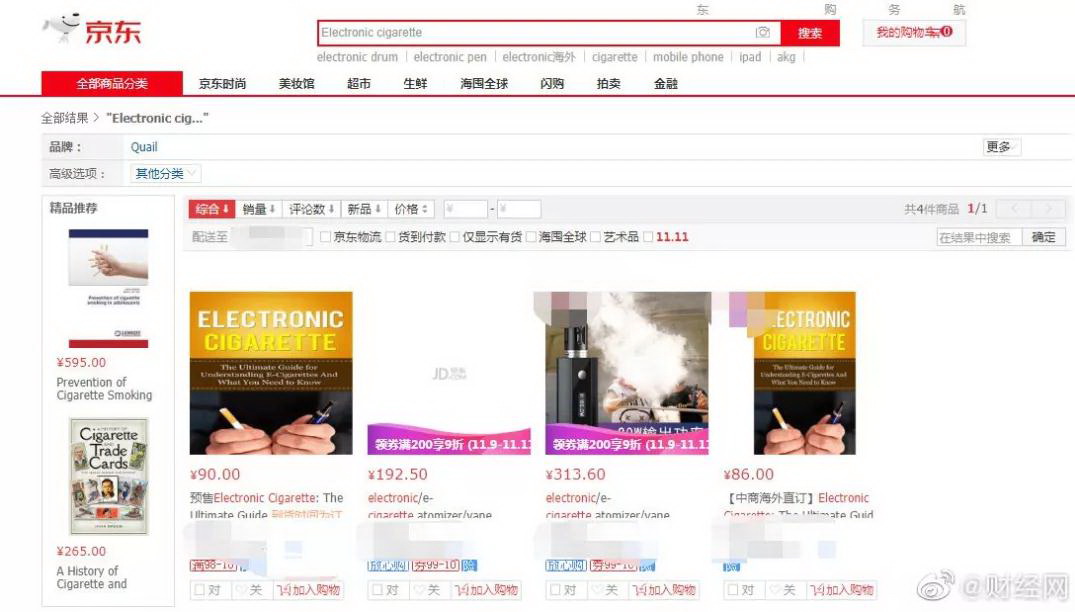
Task: Click the 在结果中搜索 search-within-results field
Action: tap(978, 238)
